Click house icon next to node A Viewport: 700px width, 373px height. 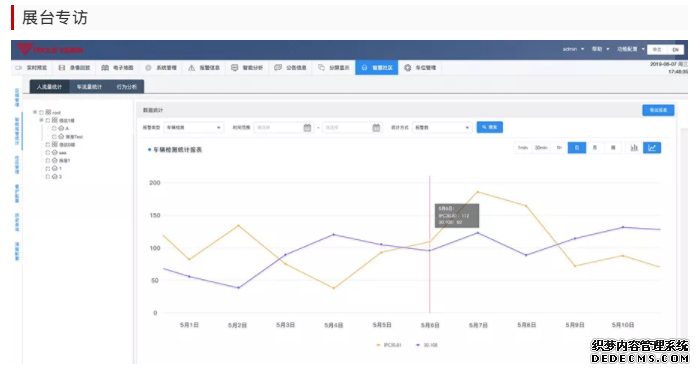[61, 128]
